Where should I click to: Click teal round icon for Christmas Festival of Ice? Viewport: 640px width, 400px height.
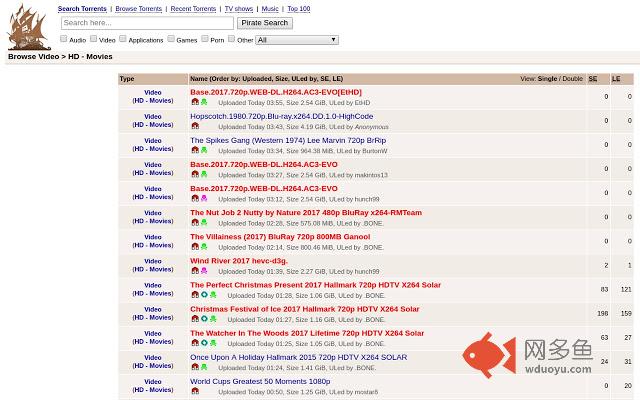tap(204, 319)
